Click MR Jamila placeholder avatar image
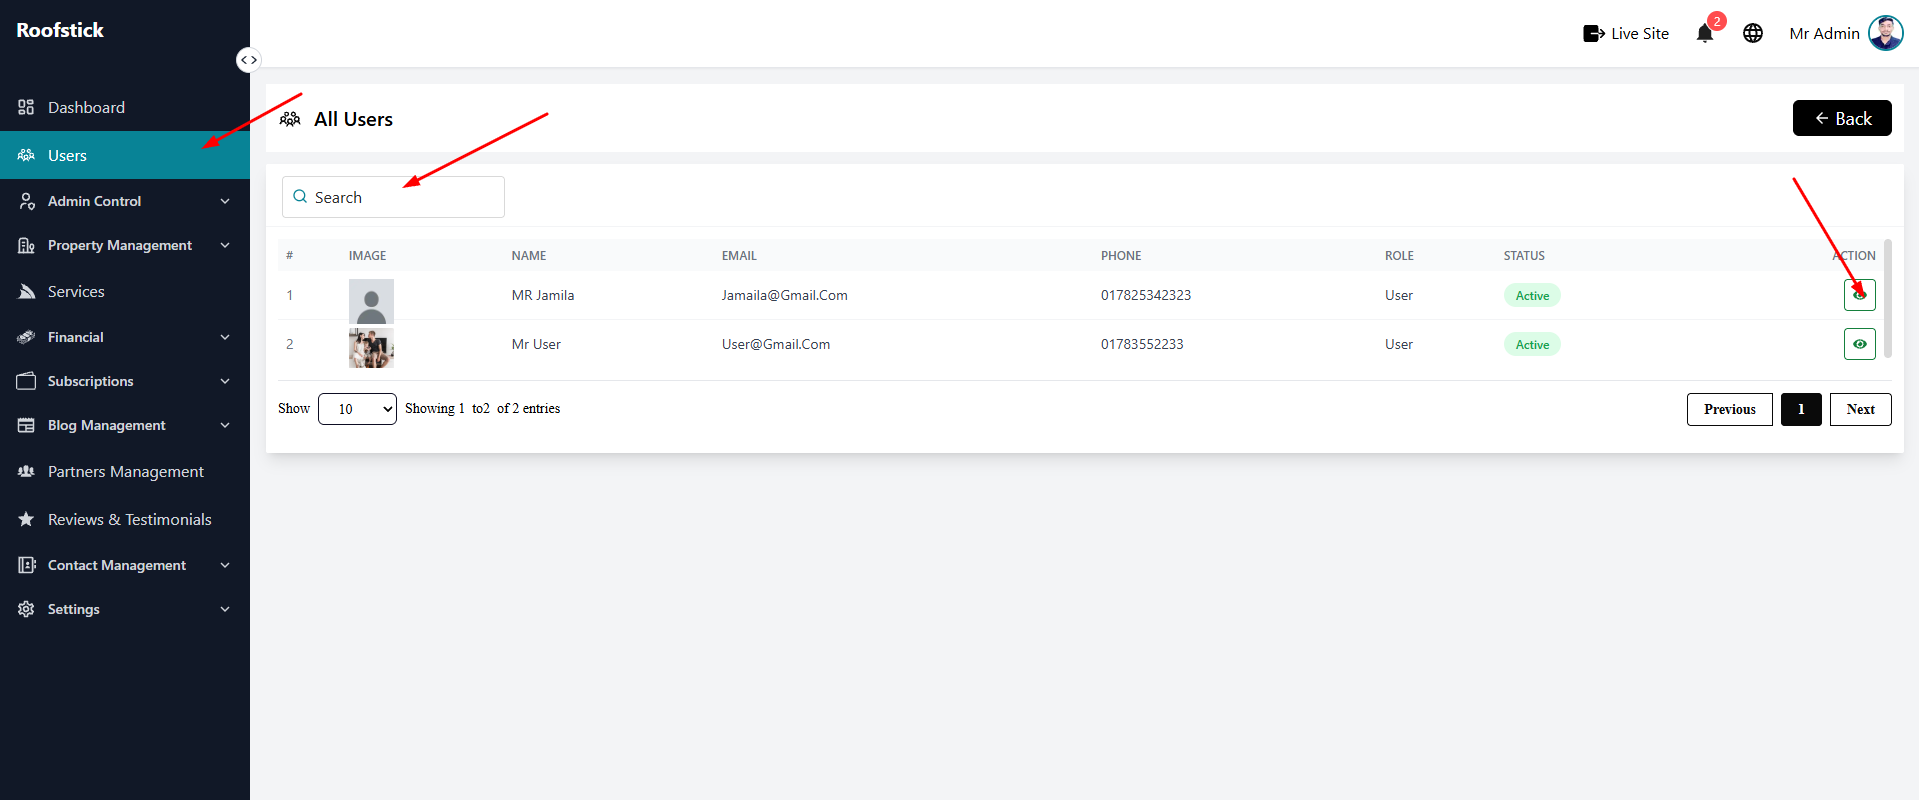 click(371, 301)
